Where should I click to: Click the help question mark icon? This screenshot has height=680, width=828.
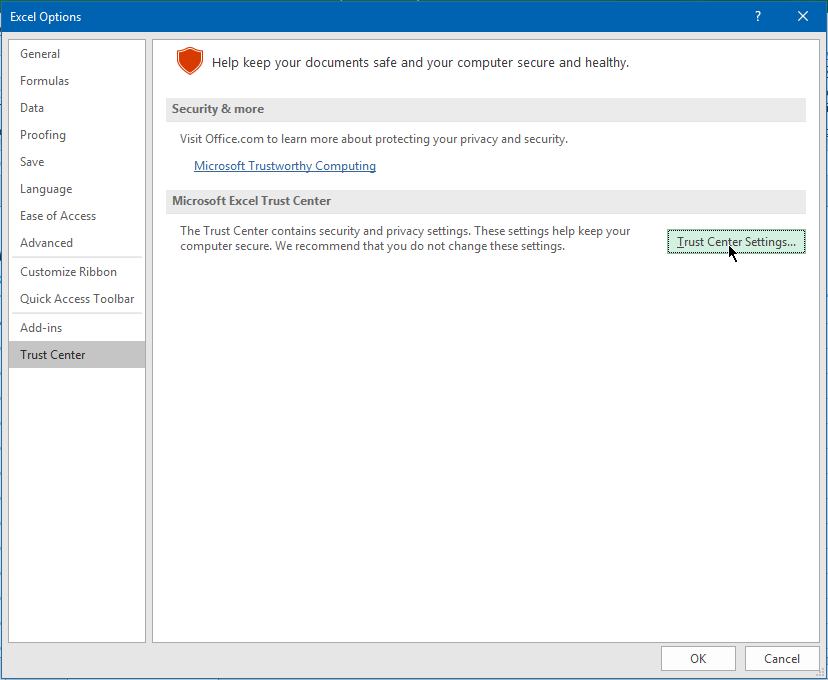pos(758,16)
